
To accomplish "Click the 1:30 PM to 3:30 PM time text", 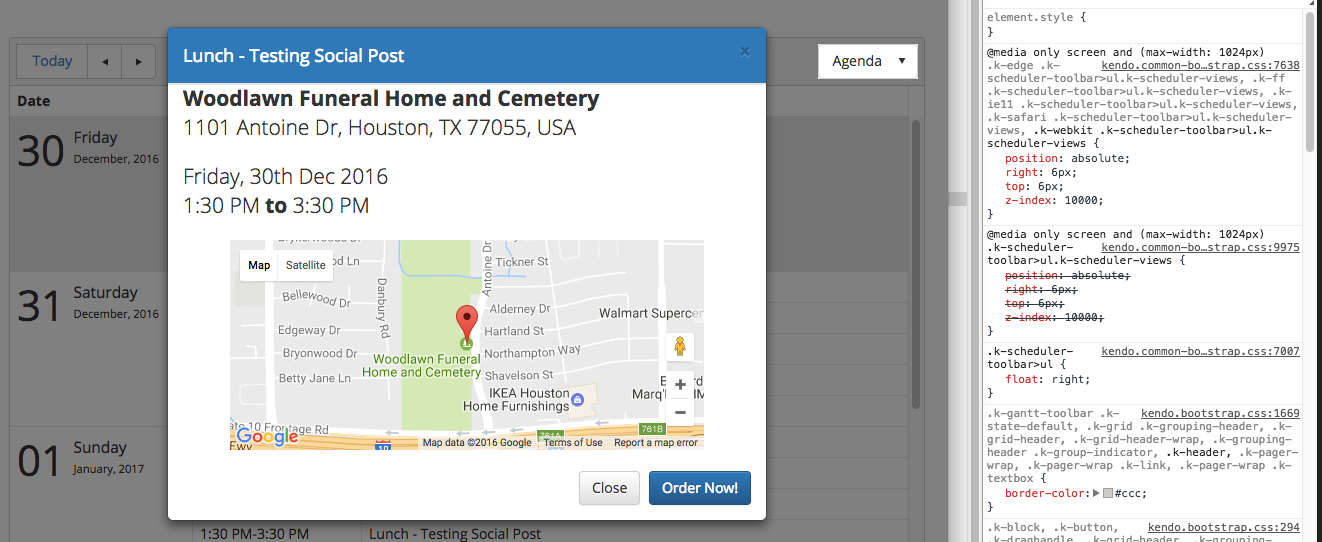I will point(276,206).
